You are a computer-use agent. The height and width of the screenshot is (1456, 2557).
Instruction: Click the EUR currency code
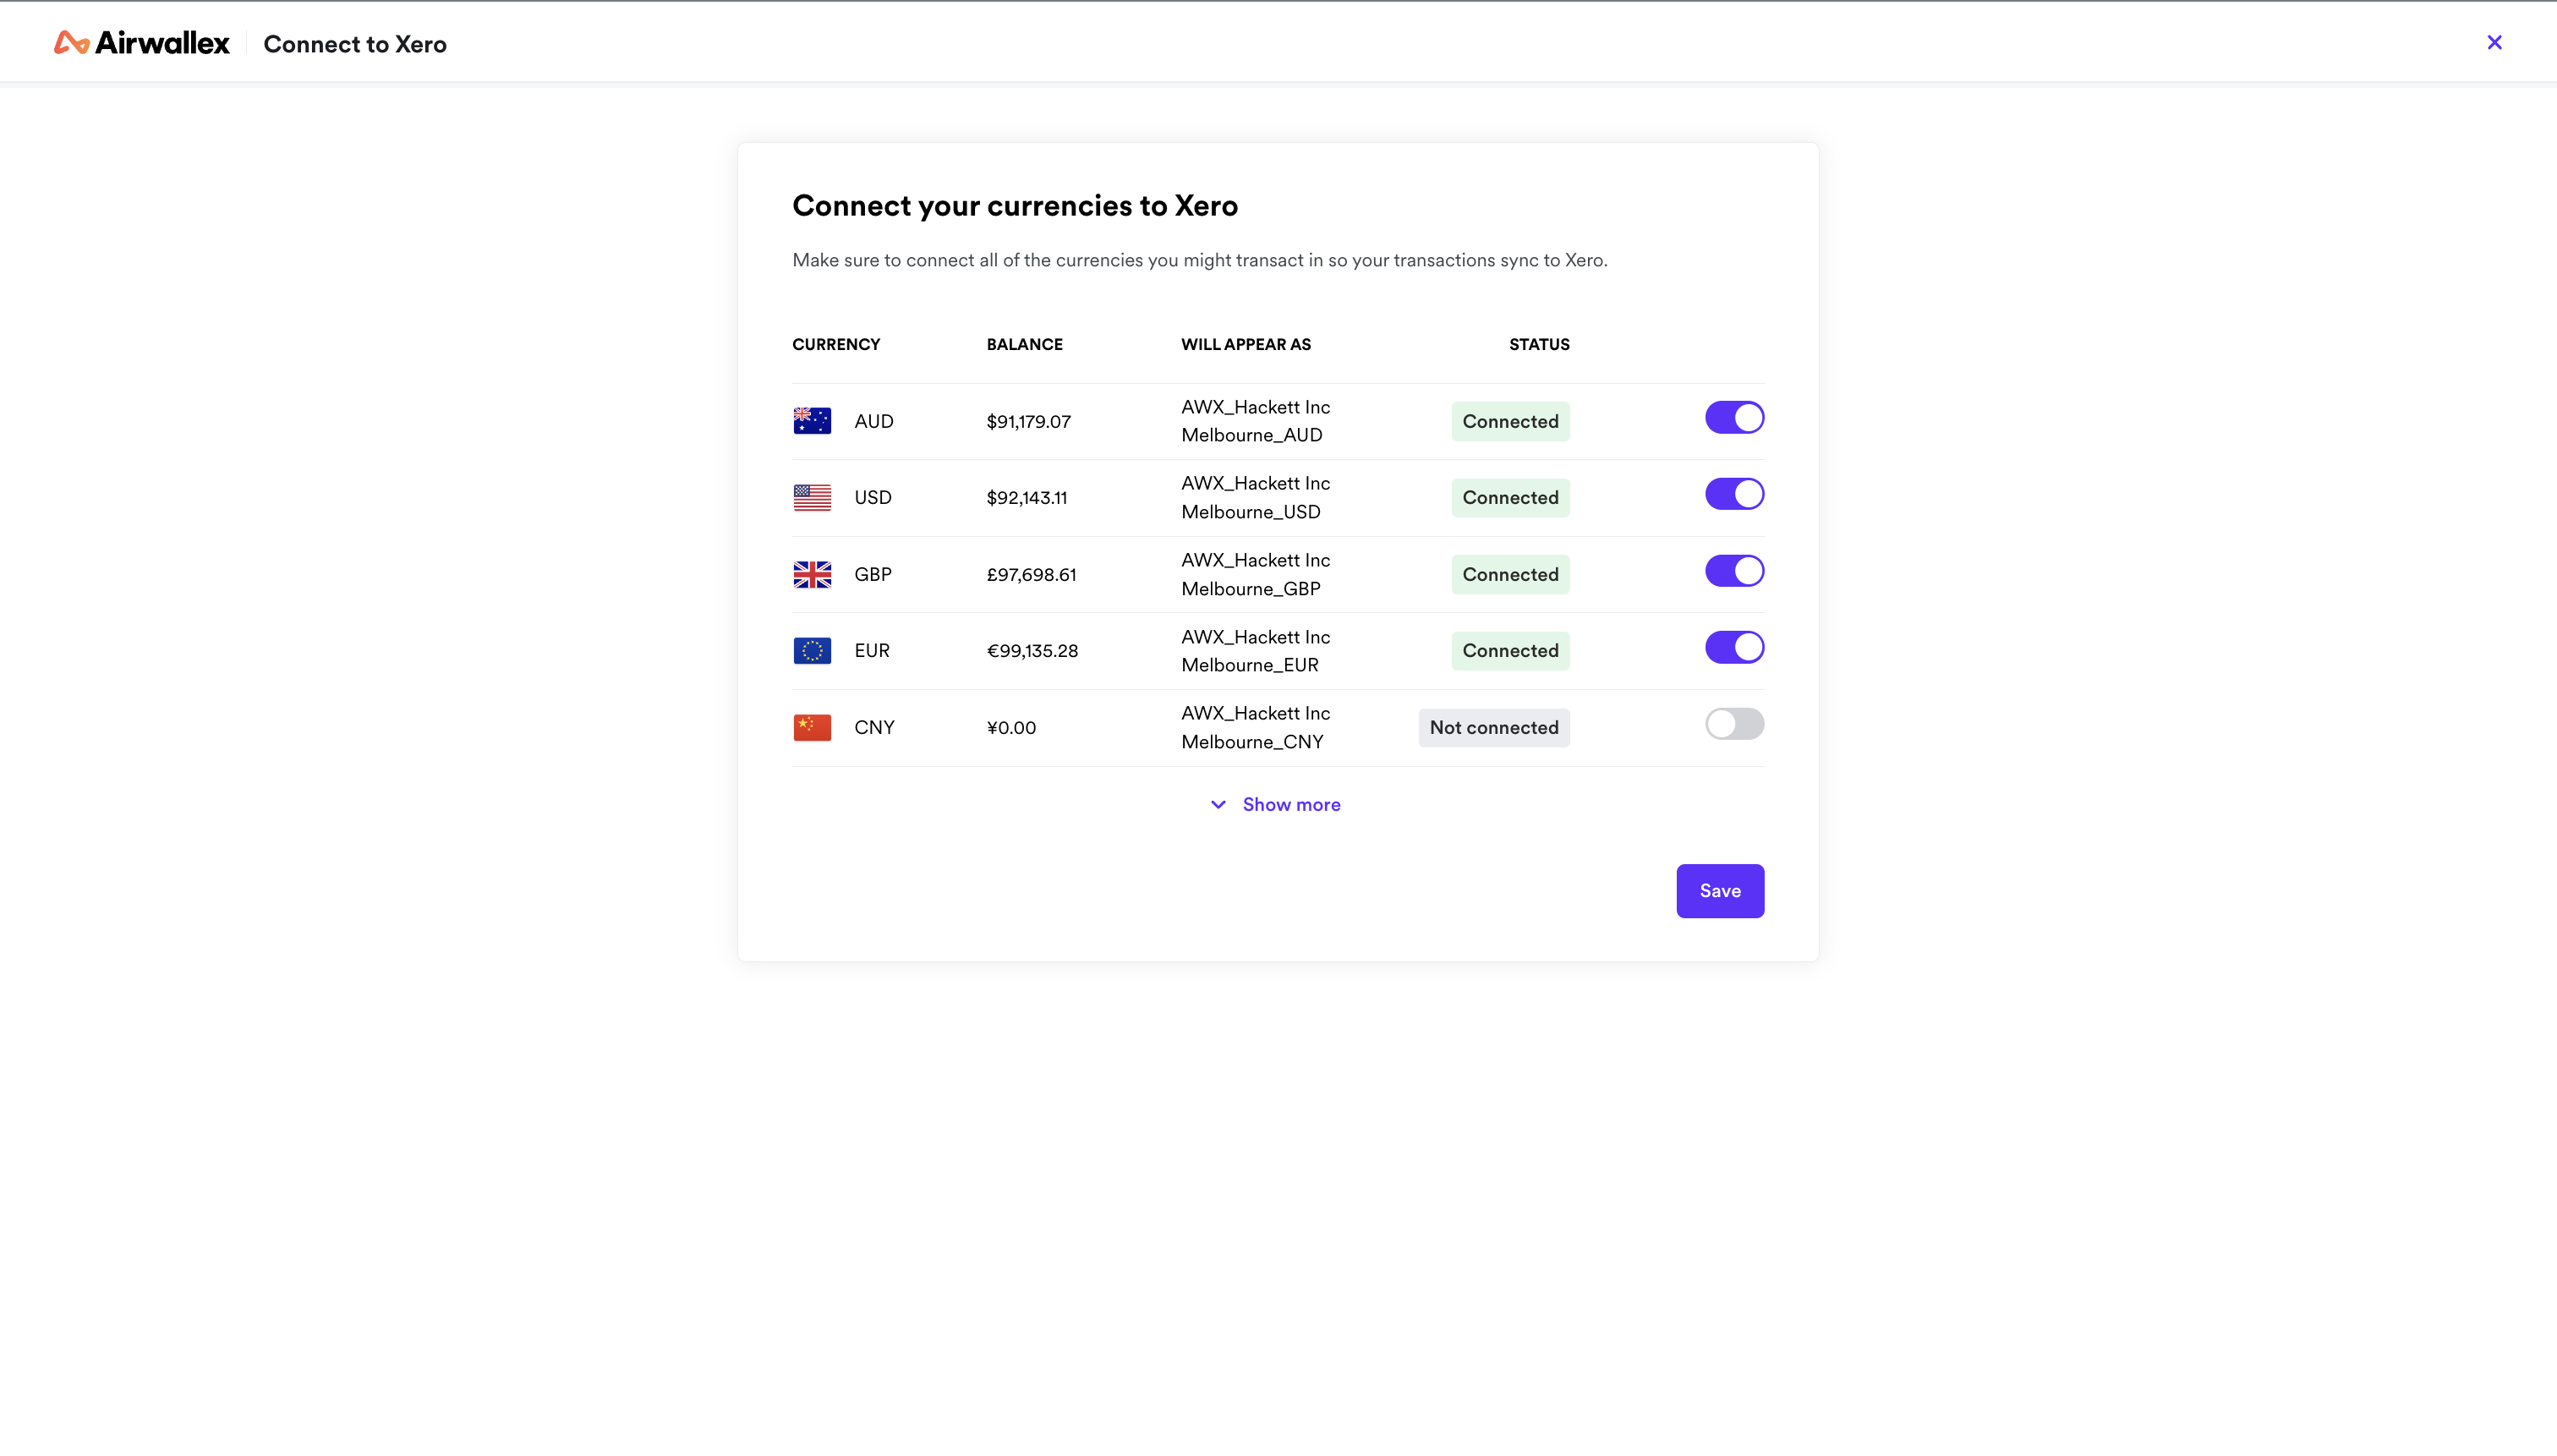(x=871, y=651)
